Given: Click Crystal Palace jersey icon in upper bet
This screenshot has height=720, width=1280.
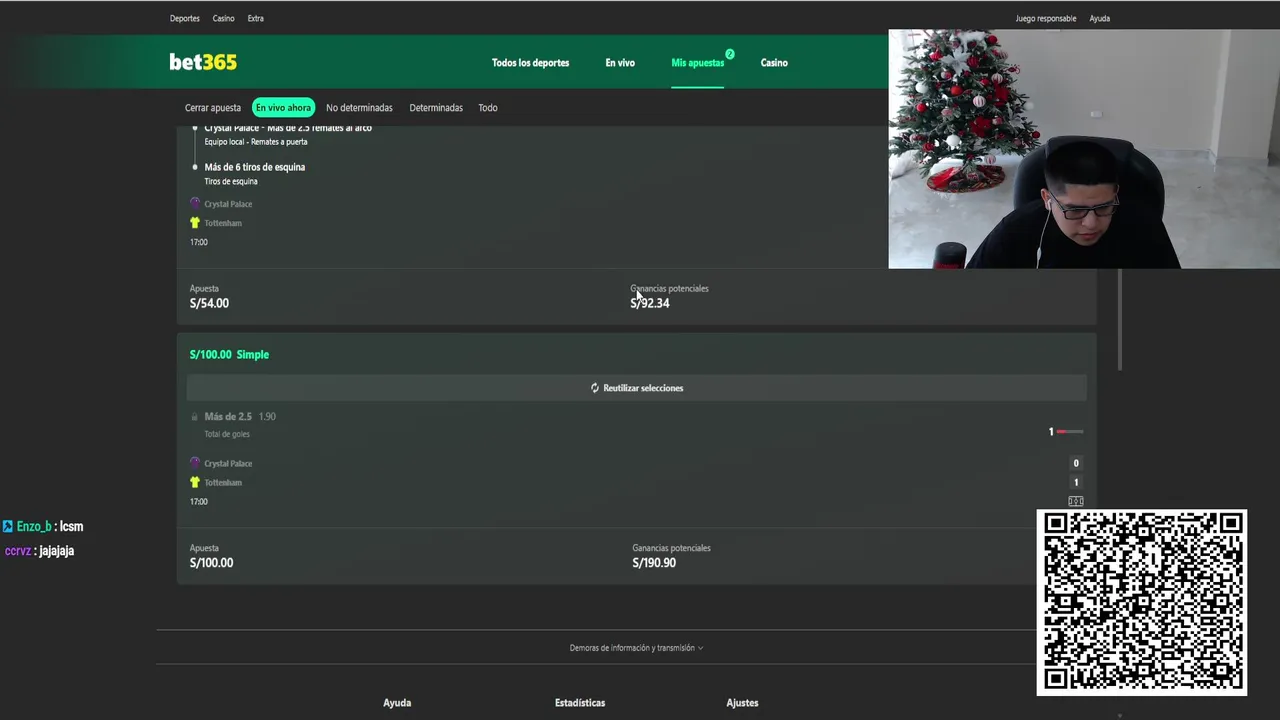Looking at the screenshot, I should click(195, 203).
